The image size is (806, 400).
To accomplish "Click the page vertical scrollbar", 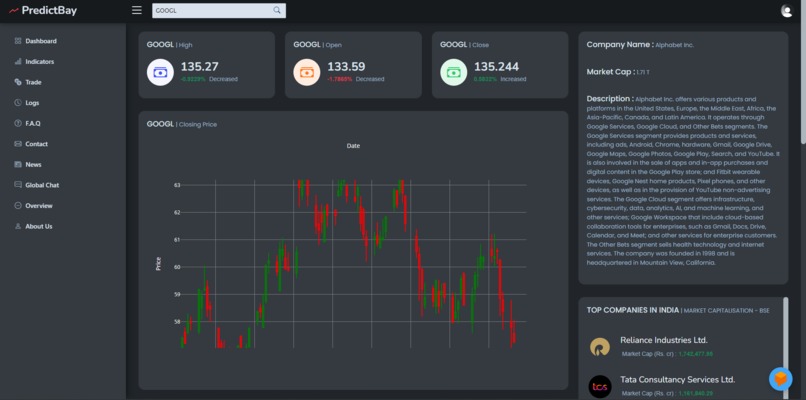I will 803,72.
